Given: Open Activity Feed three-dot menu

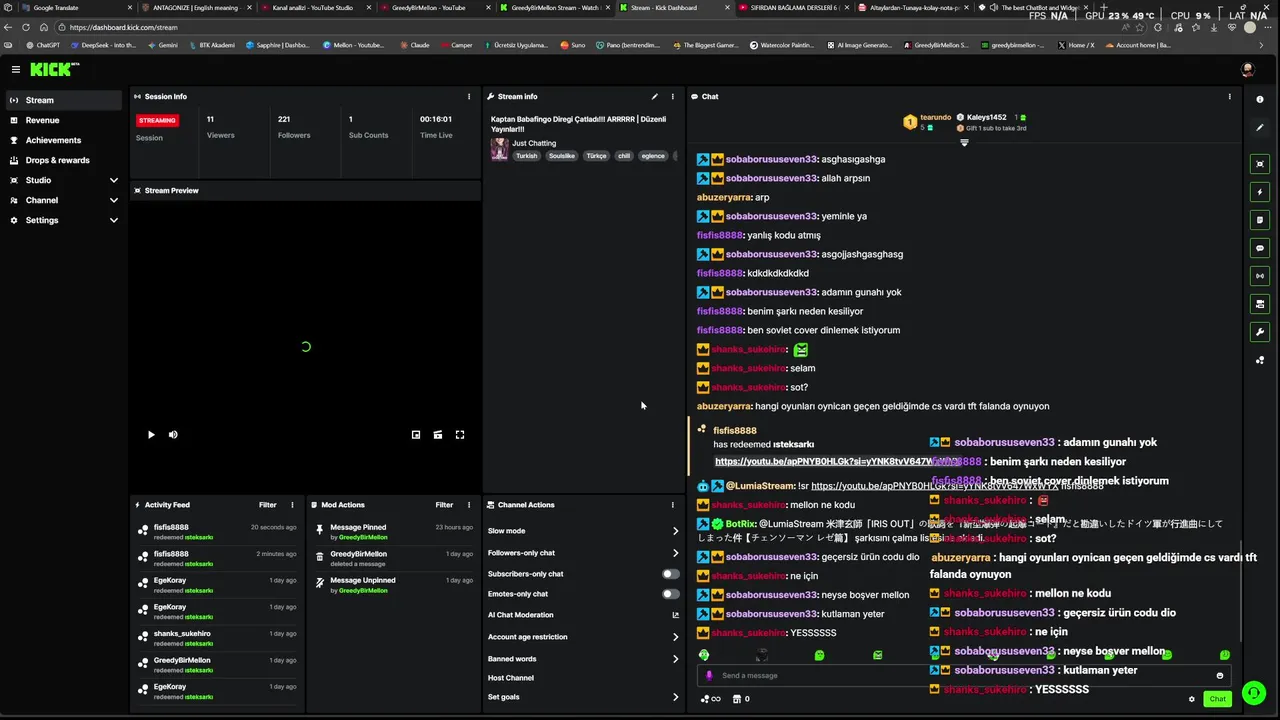Looking at the screenshot, I should (x=292, y=505).
